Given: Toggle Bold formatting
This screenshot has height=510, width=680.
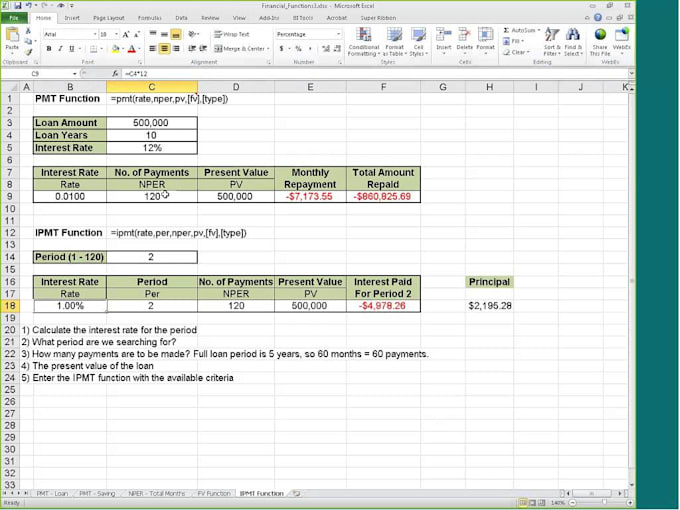Looking at the screenshot, I should pos(49,49).
